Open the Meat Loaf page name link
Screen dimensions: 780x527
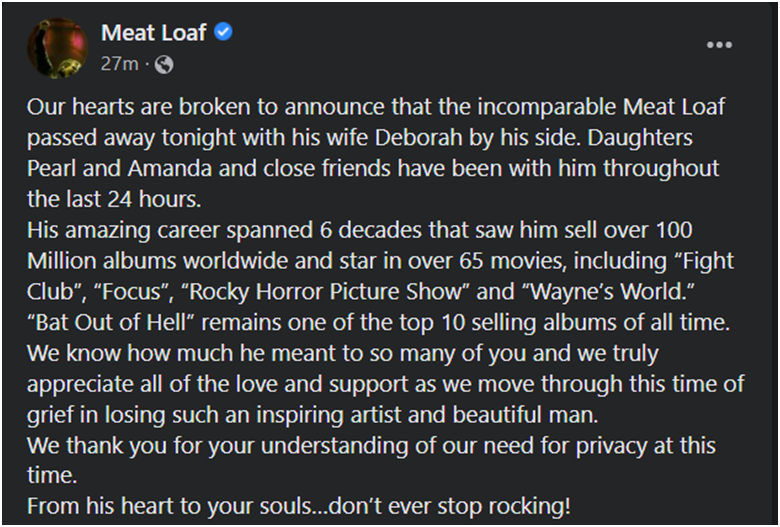coord(153,33)
